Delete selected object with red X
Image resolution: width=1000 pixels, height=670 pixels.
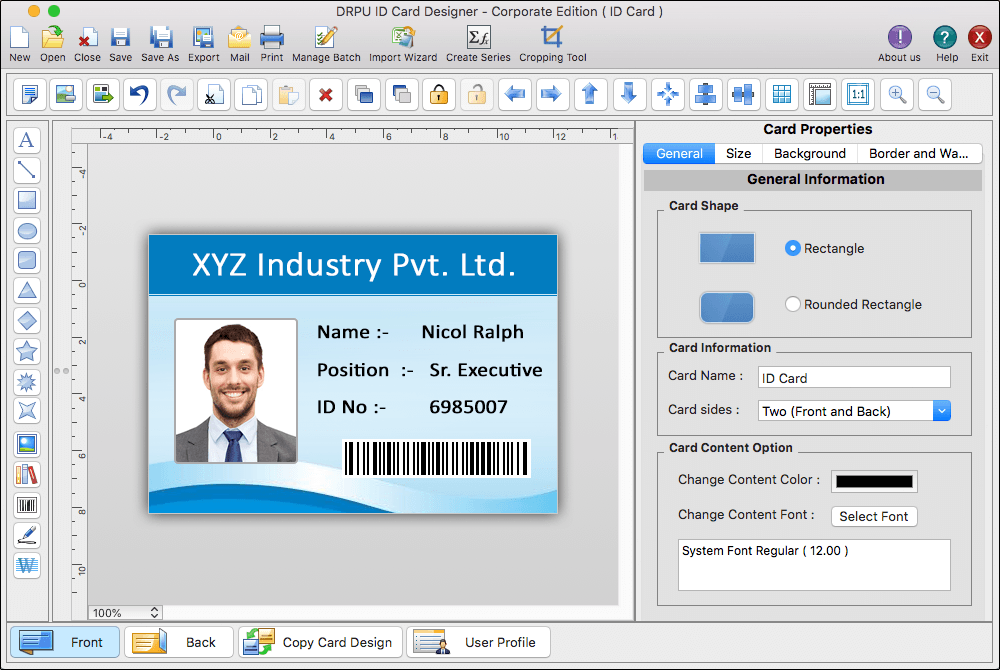tap(326, 94)
